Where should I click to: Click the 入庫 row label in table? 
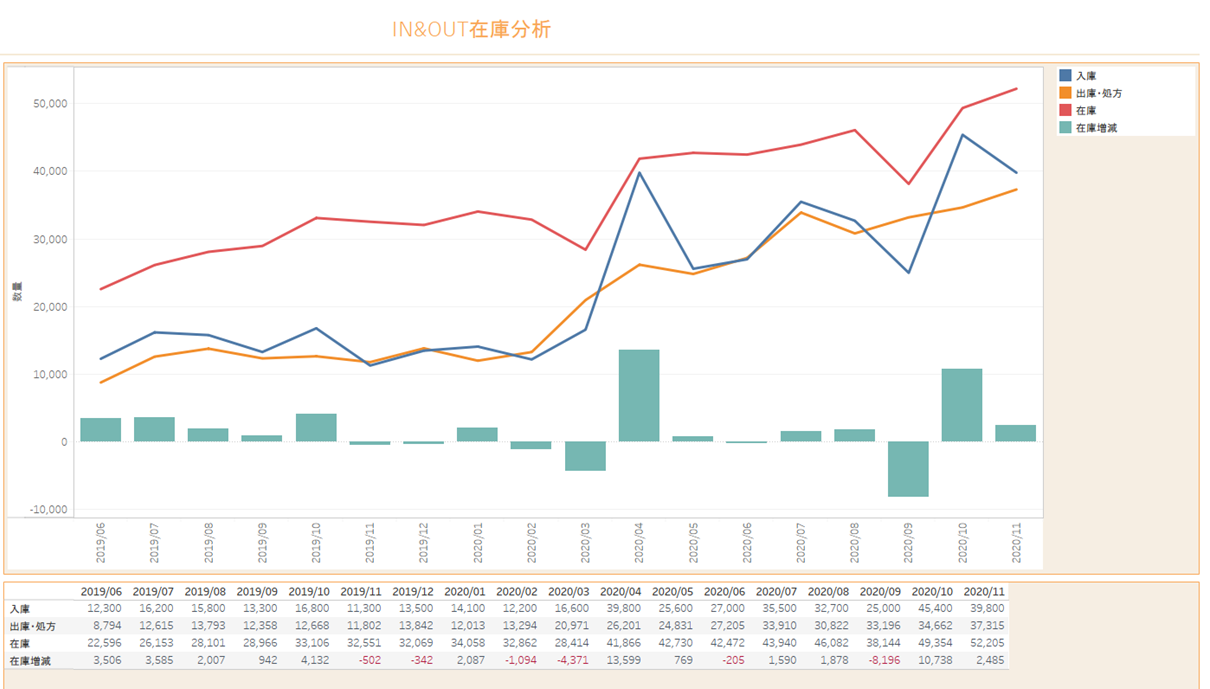click(20, 608)
